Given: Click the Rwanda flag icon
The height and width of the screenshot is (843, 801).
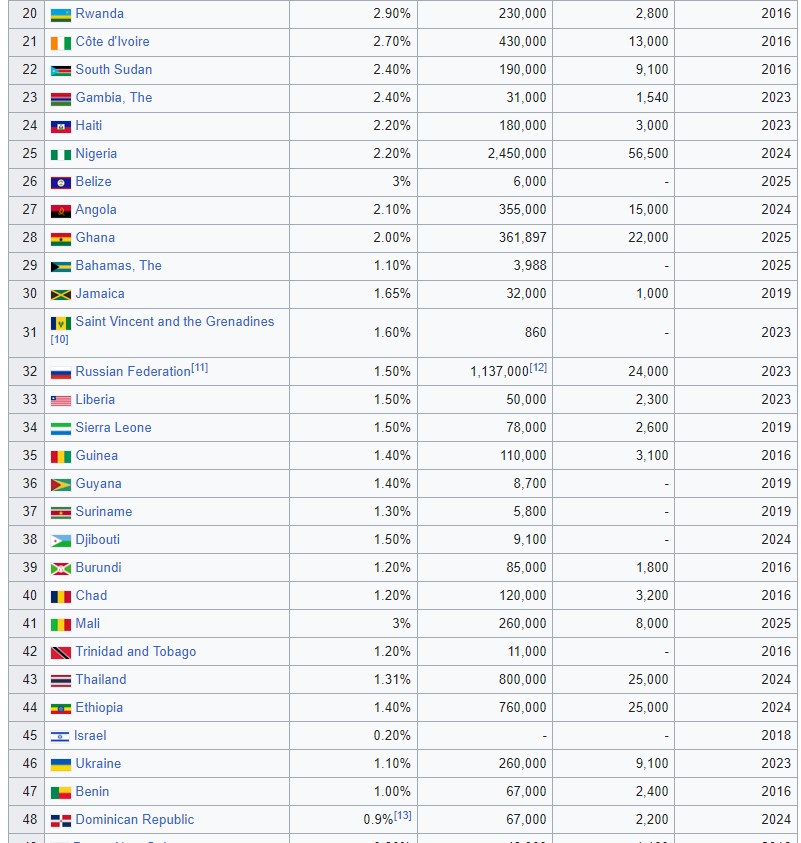Looking at the screenshot, I should [61, 15].
